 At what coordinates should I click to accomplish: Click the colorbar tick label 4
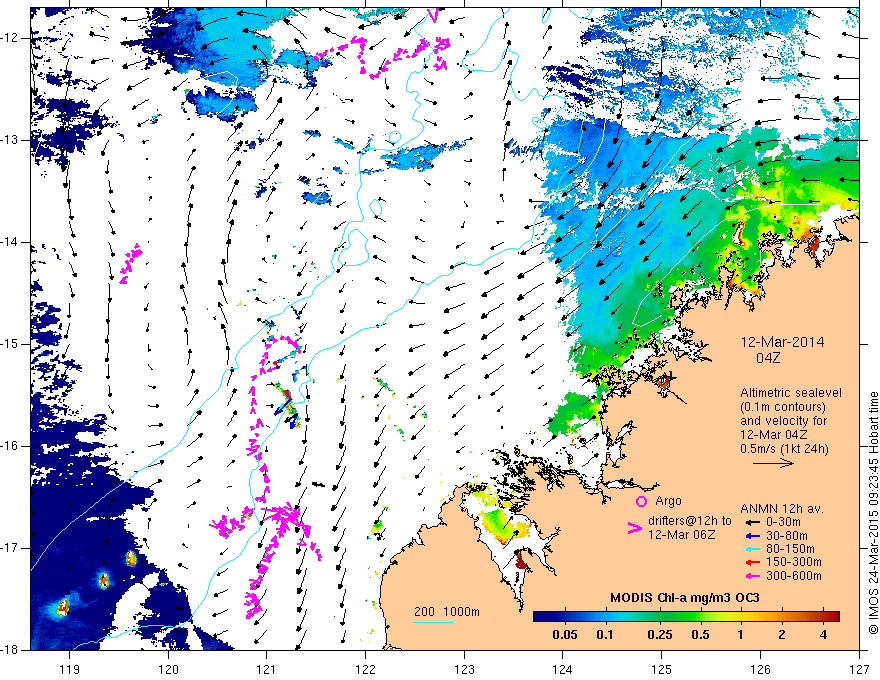click(x=823, y=635)
